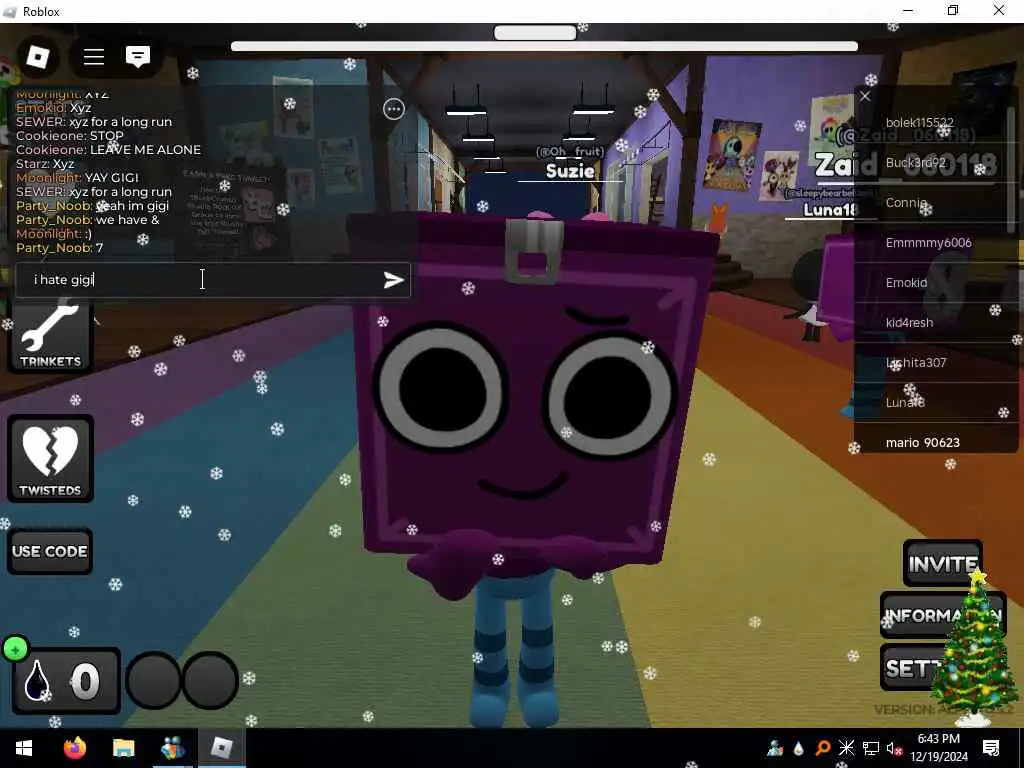Open the SETTINGS button

[914, 667]
